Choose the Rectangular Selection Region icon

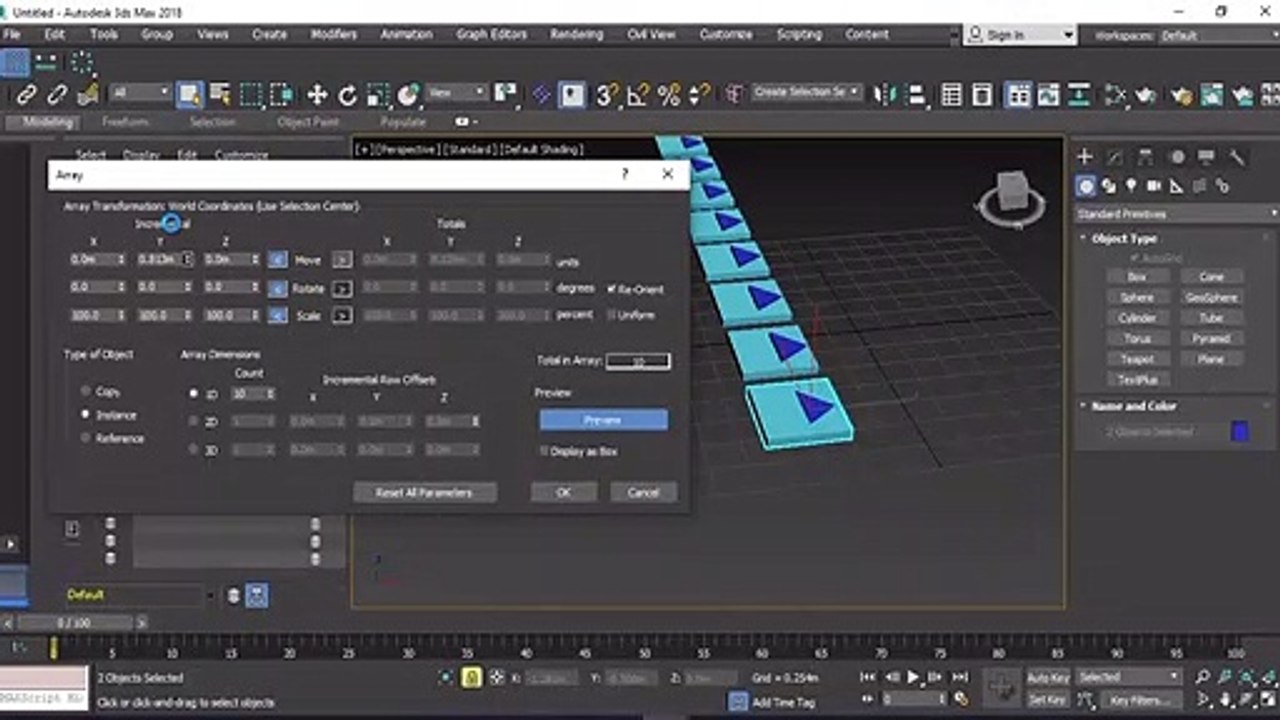point(250,95)
